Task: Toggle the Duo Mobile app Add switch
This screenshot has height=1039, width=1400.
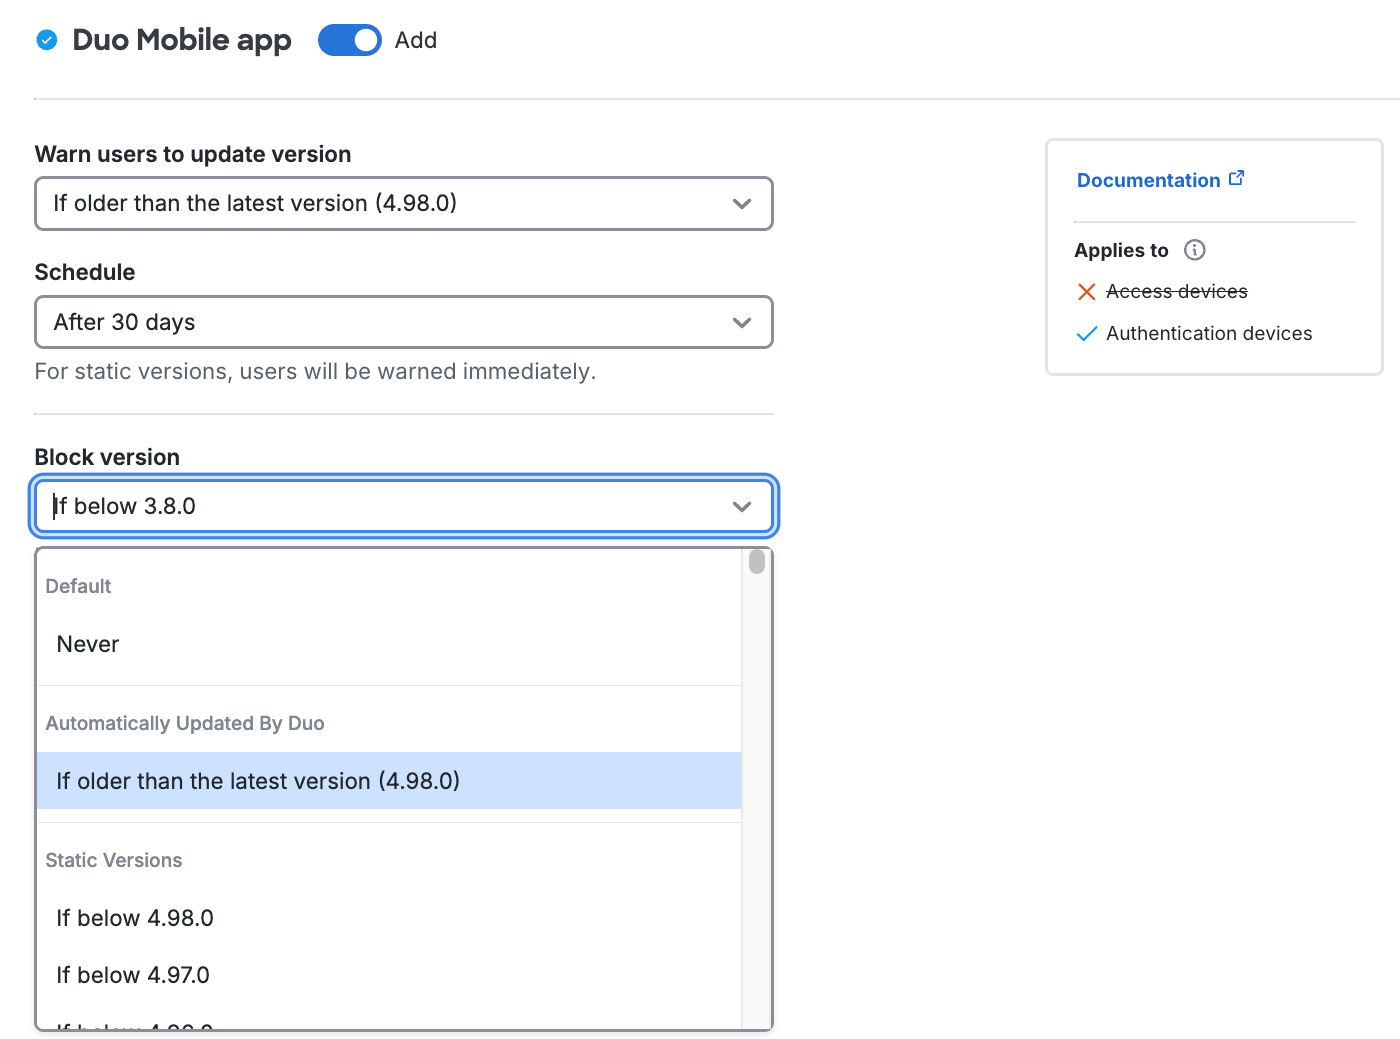Action: point(349,40)
